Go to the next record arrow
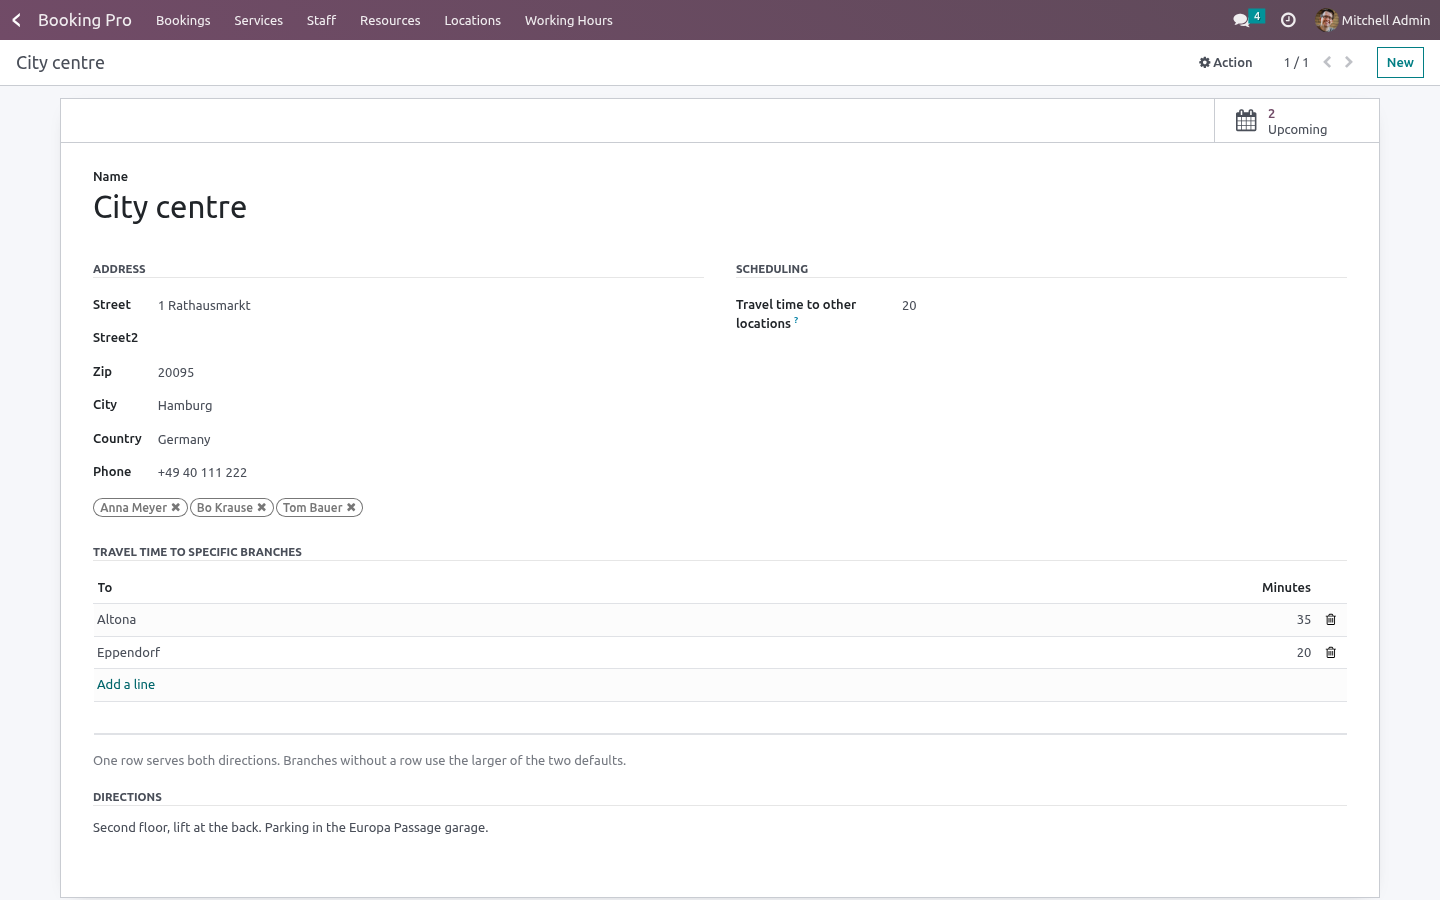The width and height of the screenshot is (1440, 900). 1349,62
